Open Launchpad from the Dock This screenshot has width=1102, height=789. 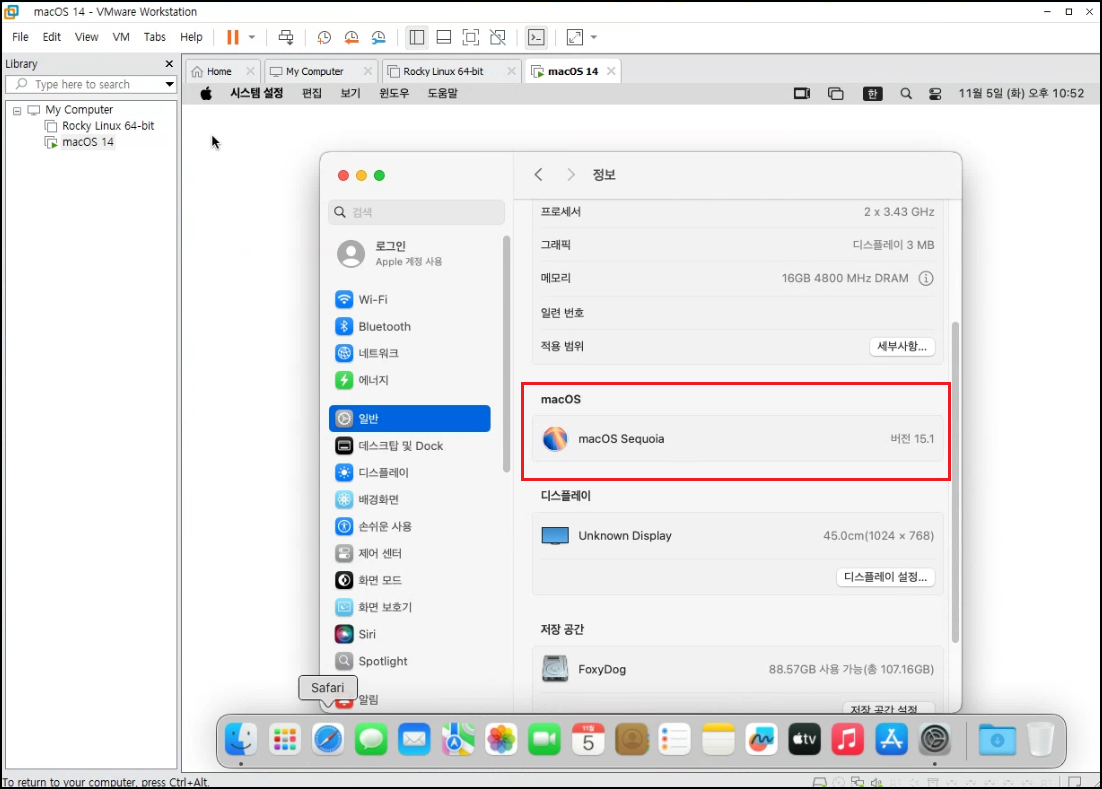(285, 739)
